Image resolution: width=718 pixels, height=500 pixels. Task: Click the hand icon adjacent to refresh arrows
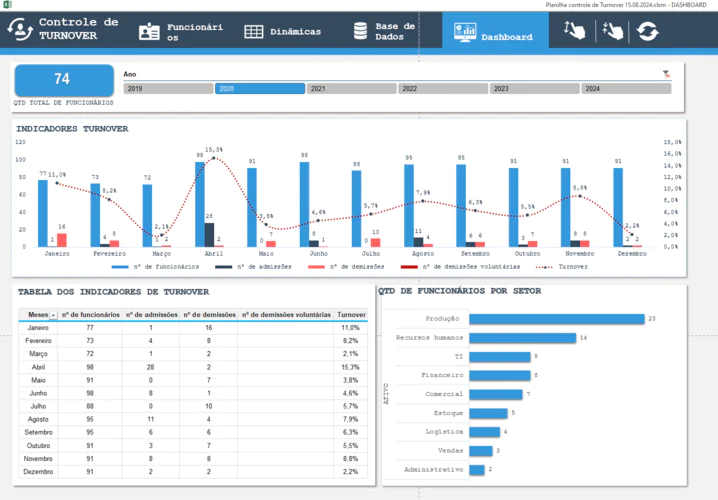click(x=611, y=32)
